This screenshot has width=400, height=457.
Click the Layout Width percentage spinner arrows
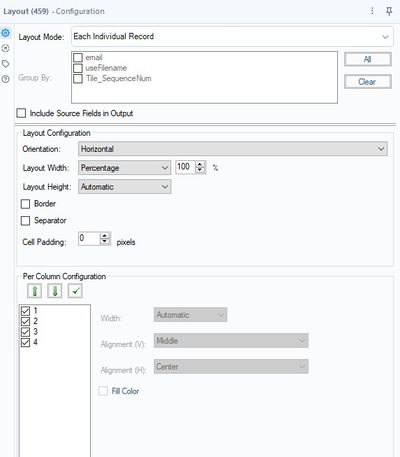click(200, 167)
